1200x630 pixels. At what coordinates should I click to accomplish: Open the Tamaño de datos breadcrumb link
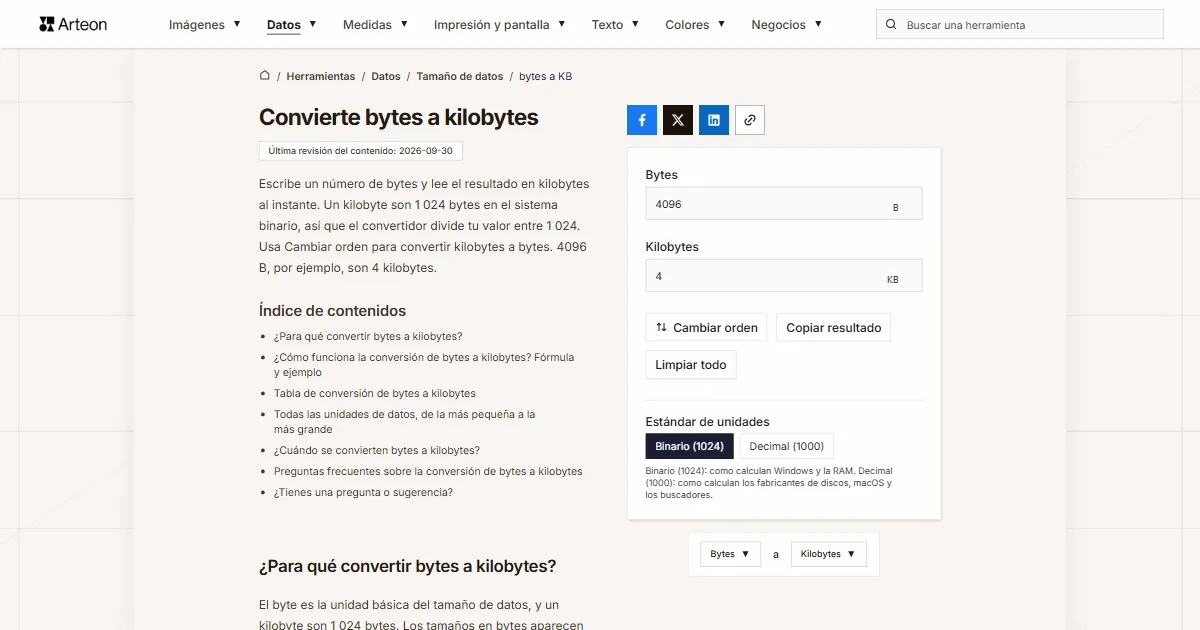460,76
